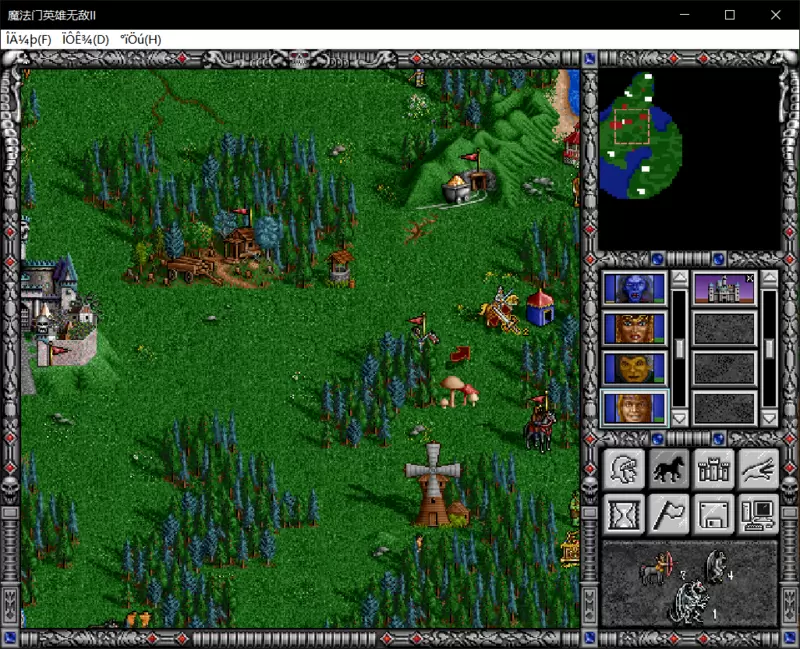End the turn with the hourglass button
This screenshot has width=800, height=649.
pos(624,514)
